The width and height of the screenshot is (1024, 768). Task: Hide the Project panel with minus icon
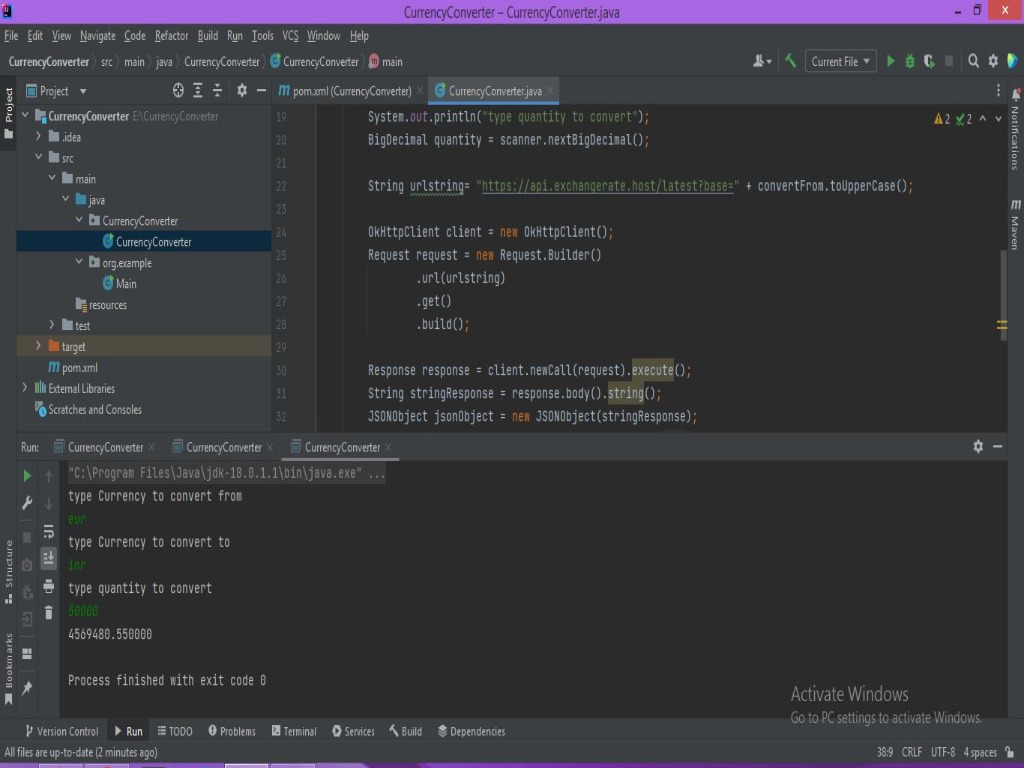click(261, 91)
